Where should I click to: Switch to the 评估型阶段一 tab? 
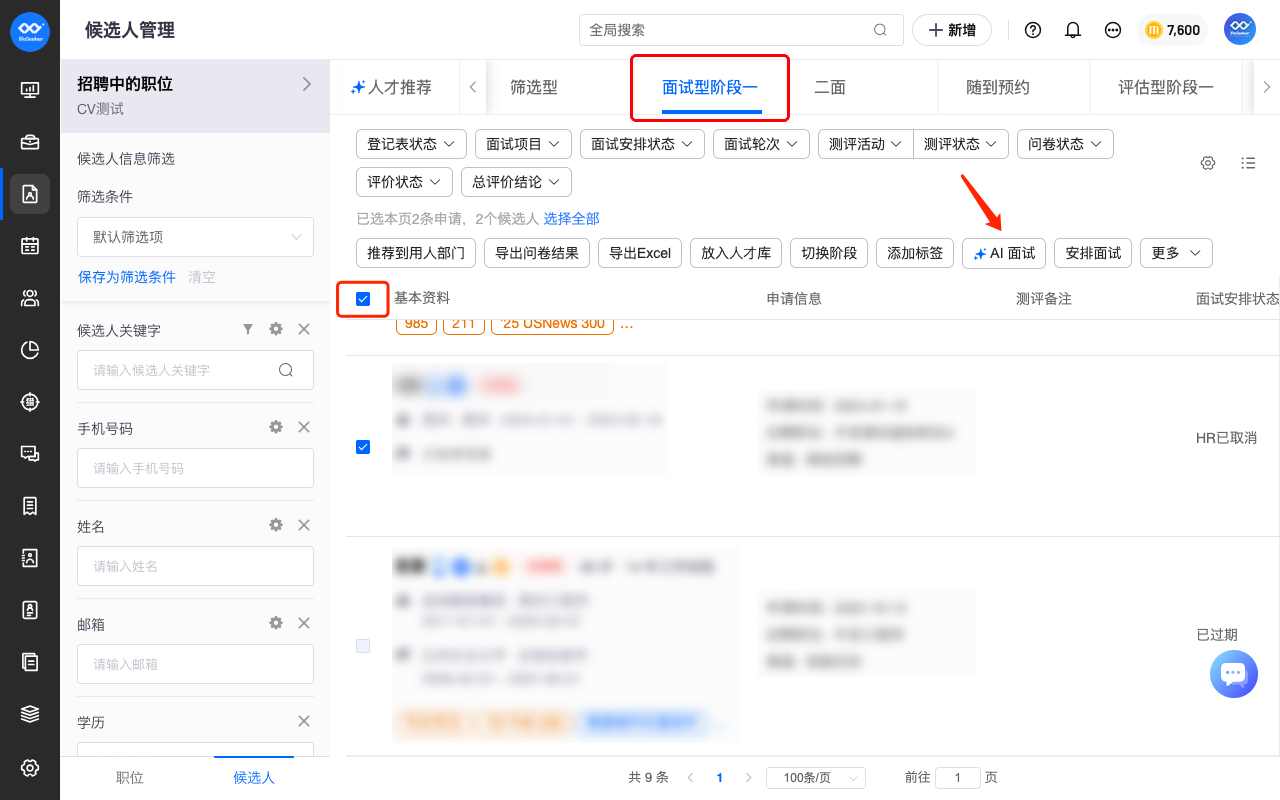[x=1166, y=87]
